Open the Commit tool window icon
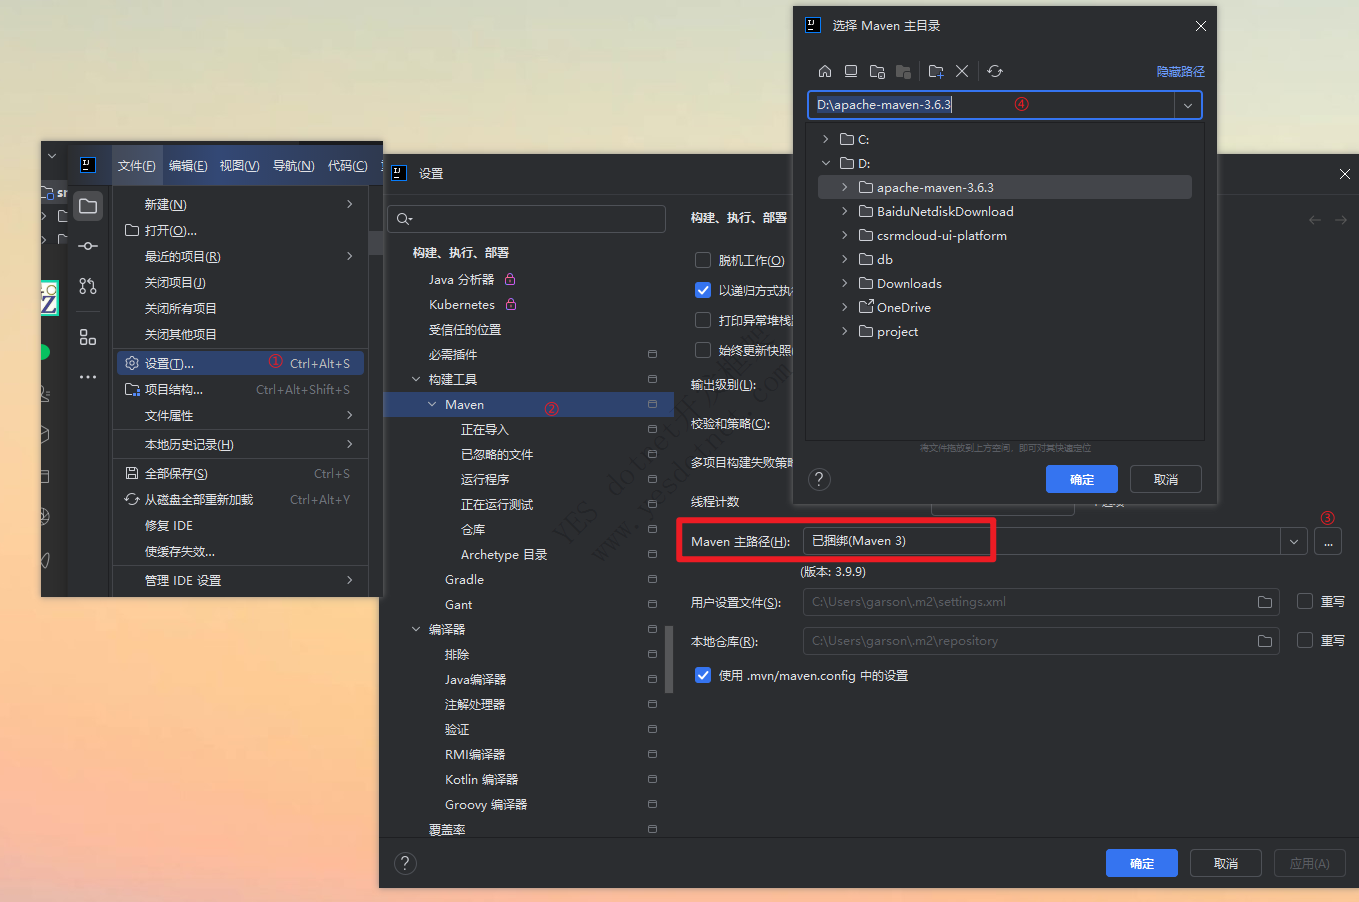 88,246
